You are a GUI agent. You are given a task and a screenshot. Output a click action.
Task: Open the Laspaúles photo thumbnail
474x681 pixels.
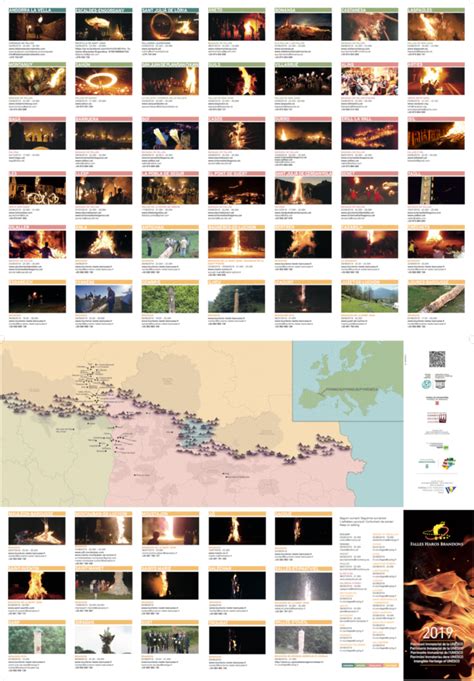436,27
